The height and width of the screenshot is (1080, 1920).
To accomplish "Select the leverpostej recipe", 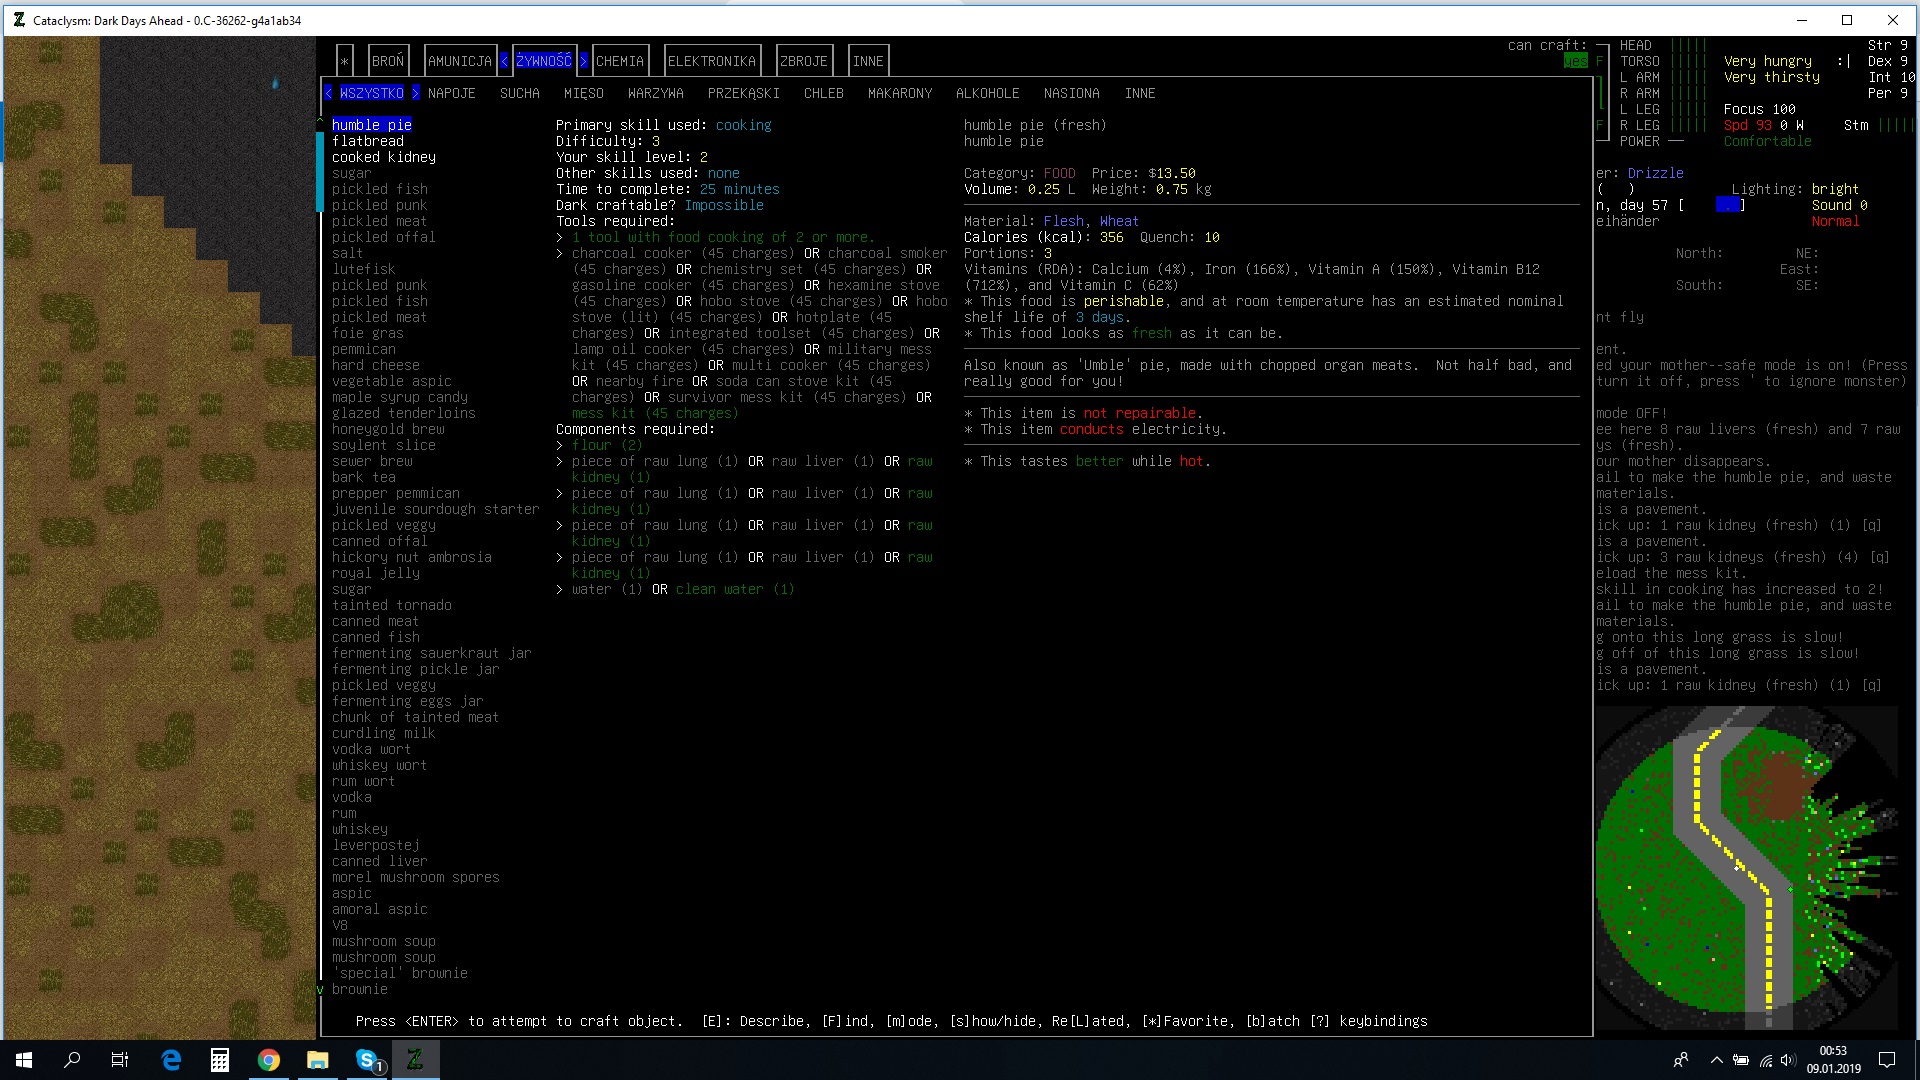I will [x=376, y=845].
